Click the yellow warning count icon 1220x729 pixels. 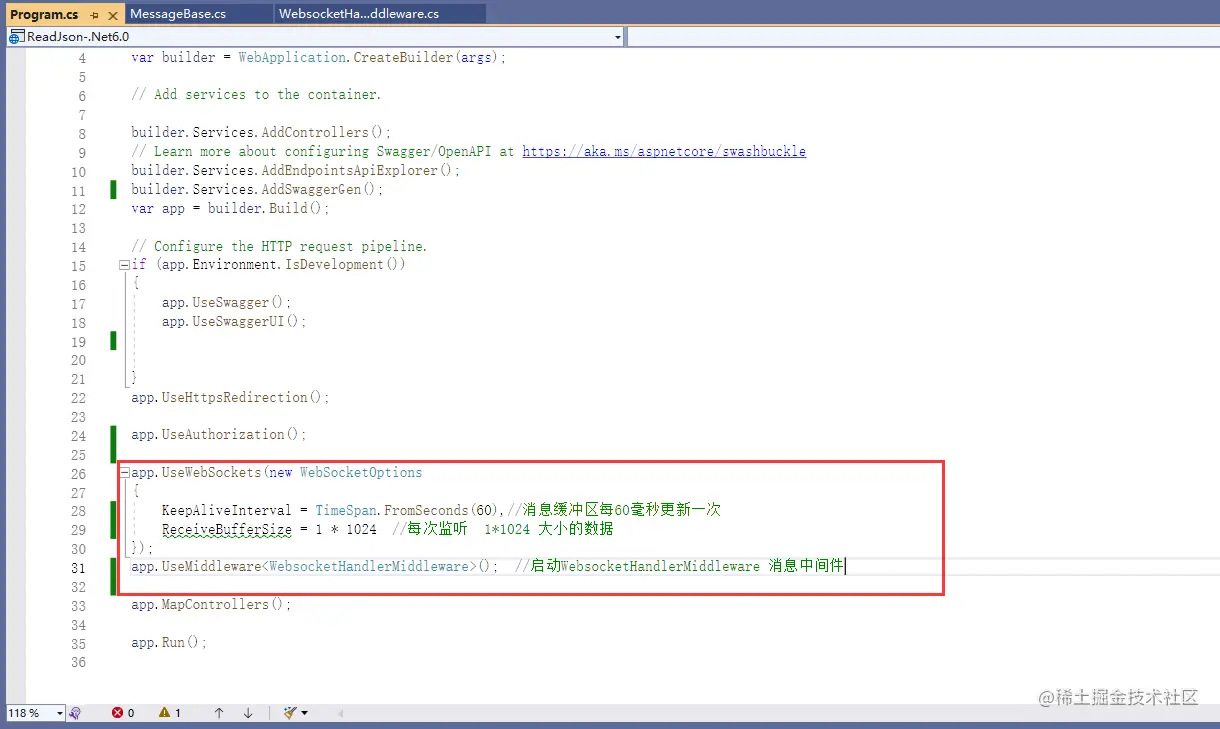pyautogui.click(x=164, y=713)
